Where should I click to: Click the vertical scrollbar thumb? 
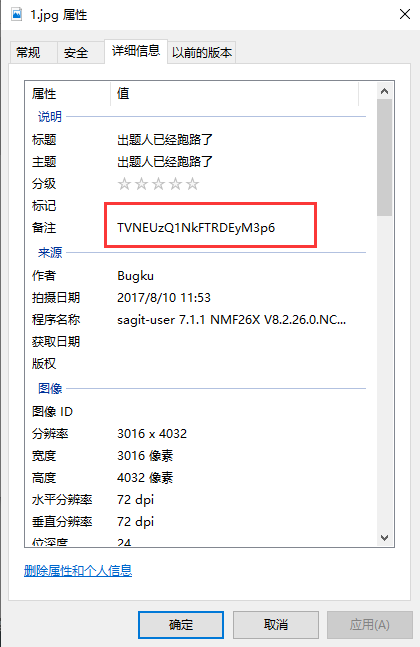(x=385, y=157)
